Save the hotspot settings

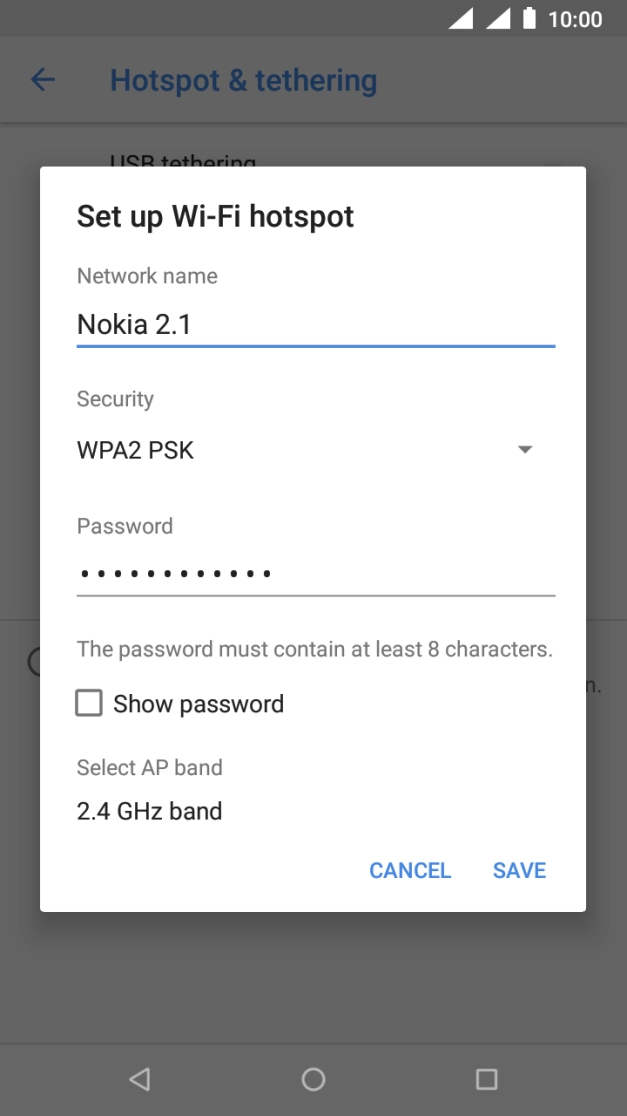519,870
